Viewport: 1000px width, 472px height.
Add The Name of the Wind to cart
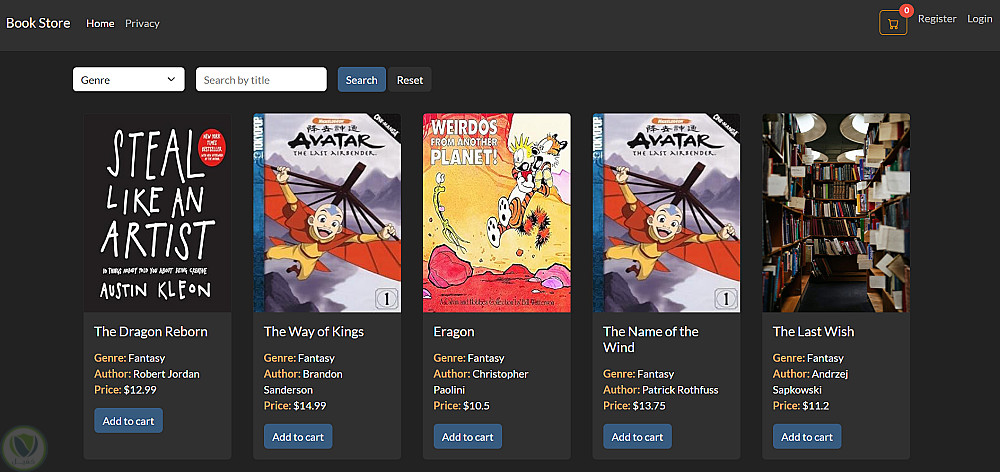coord(638,437)
